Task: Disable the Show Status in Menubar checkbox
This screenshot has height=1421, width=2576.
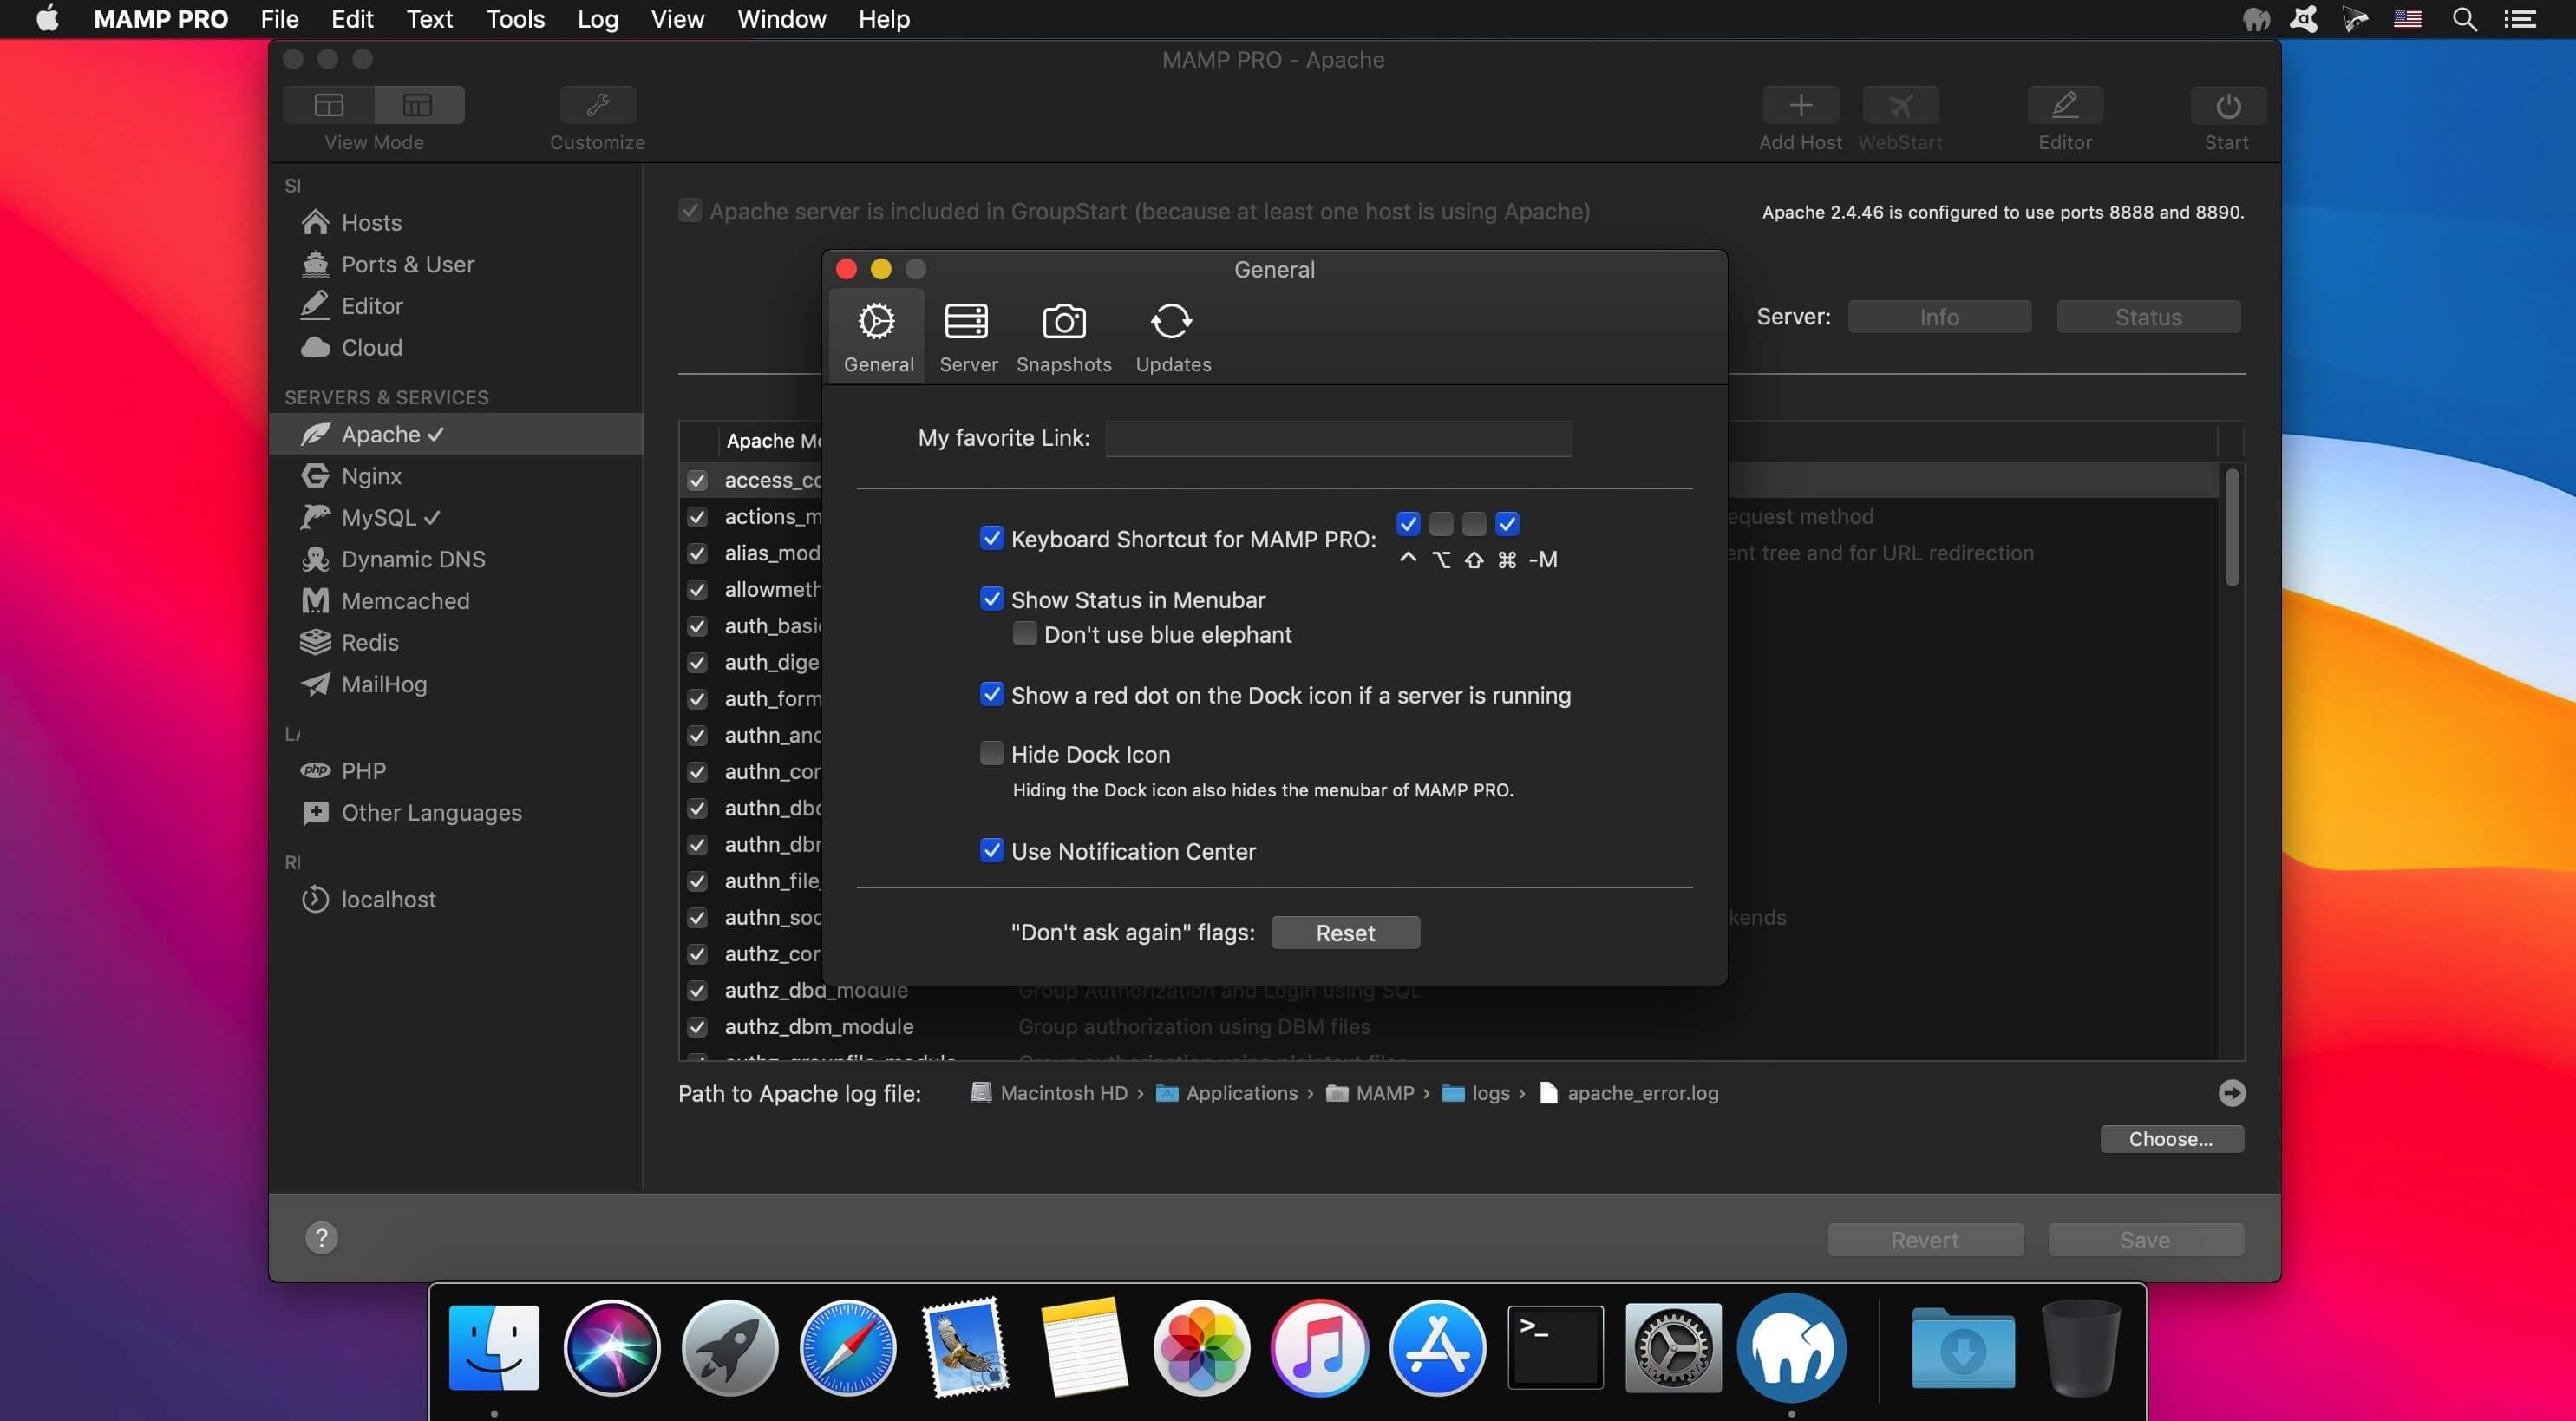Action: pos(988,600)
